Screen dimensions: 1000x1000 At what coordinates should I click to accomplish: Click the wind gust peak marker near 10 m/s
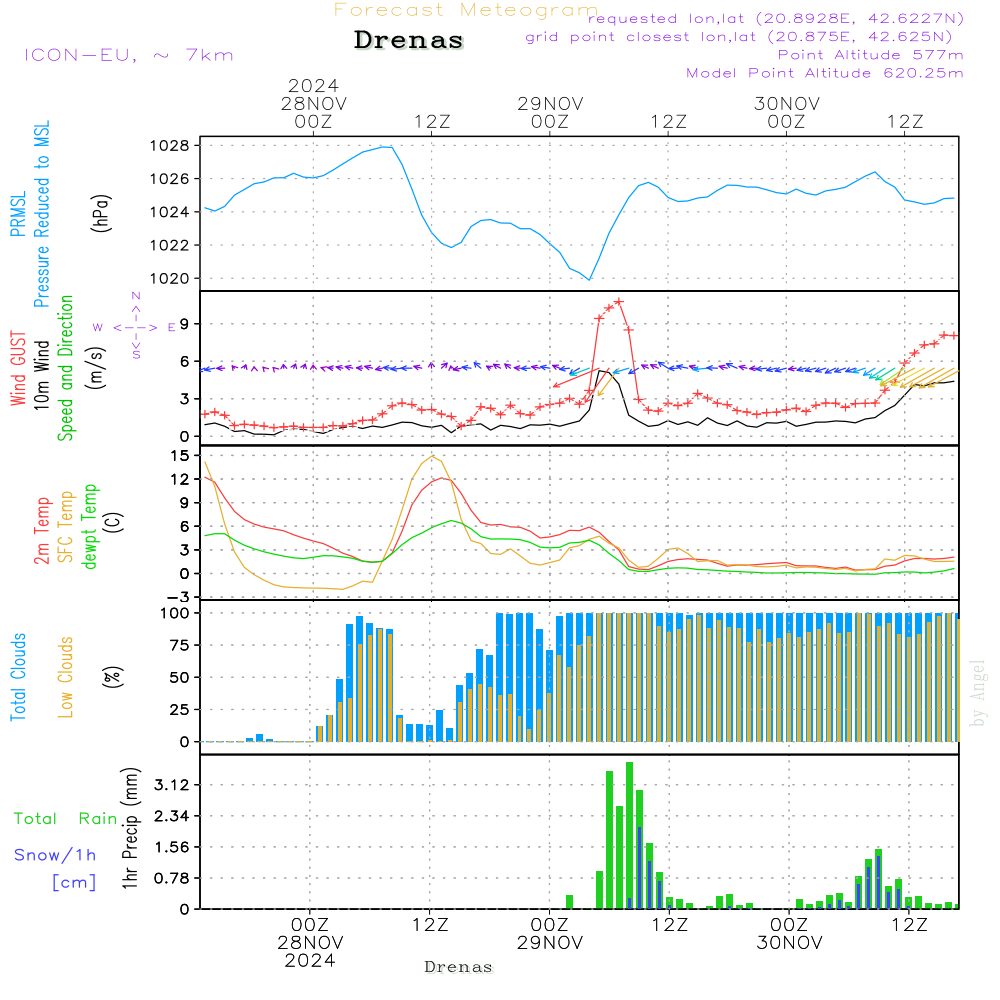pyautogui.click(x=618, y=301)
